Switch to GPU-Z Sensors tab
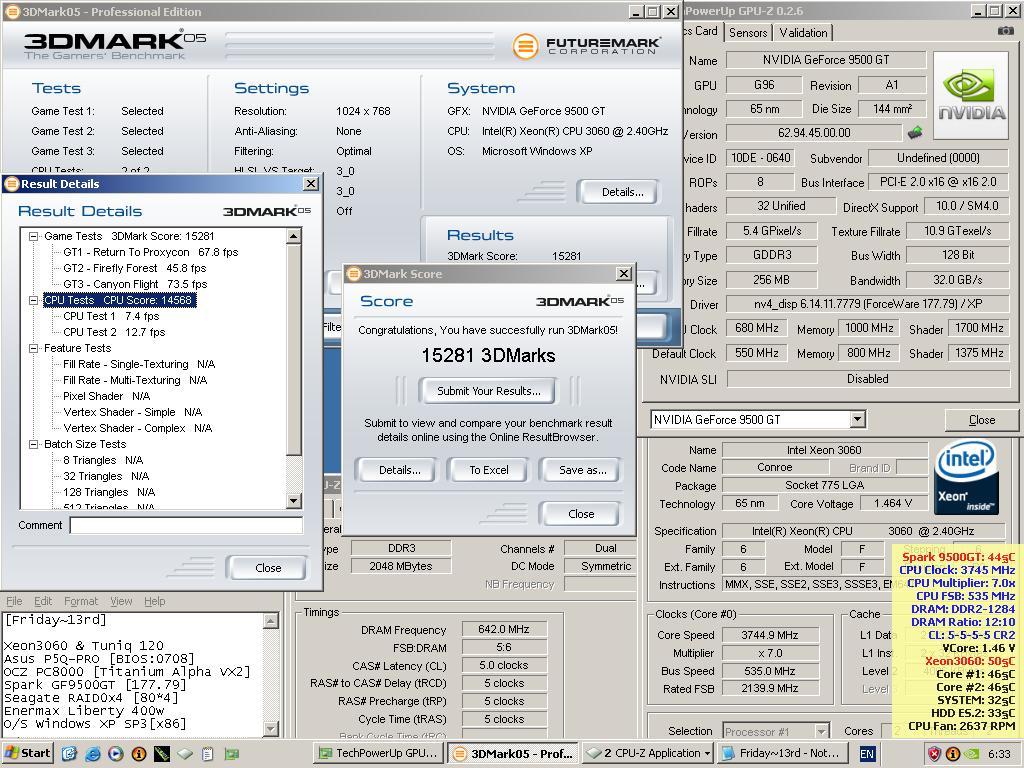The image size is (1024, 768). [748, 33]
